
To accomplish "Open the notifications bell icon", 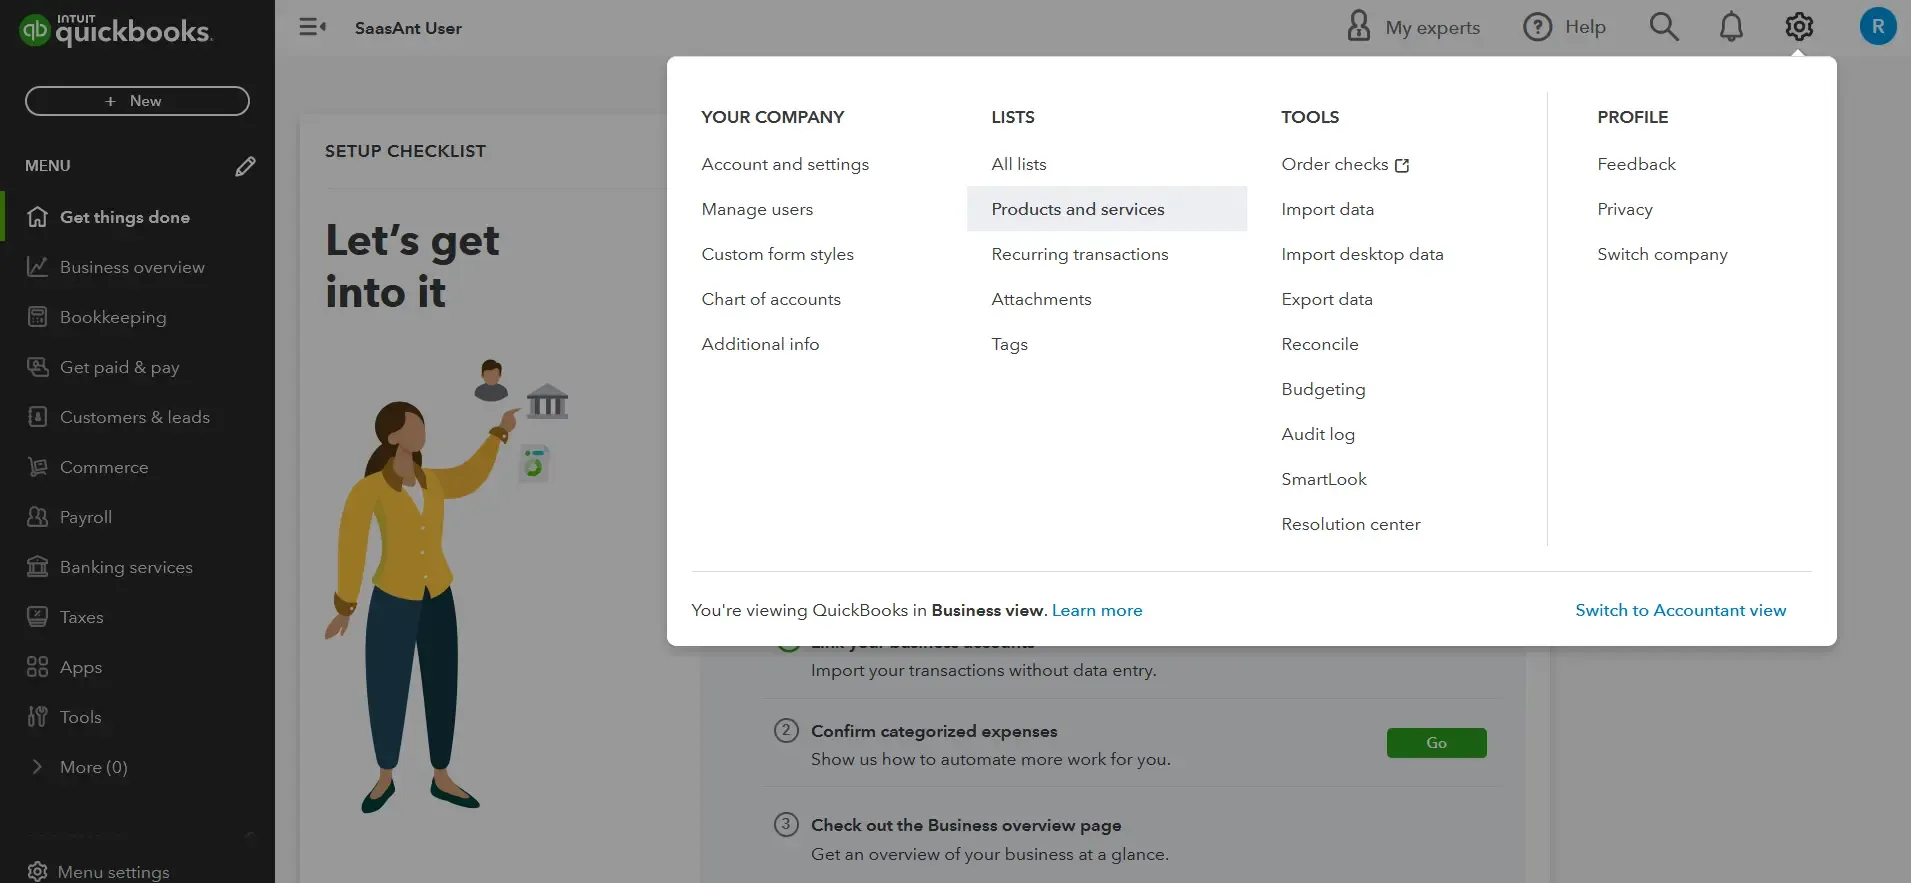I will 1731,27.
